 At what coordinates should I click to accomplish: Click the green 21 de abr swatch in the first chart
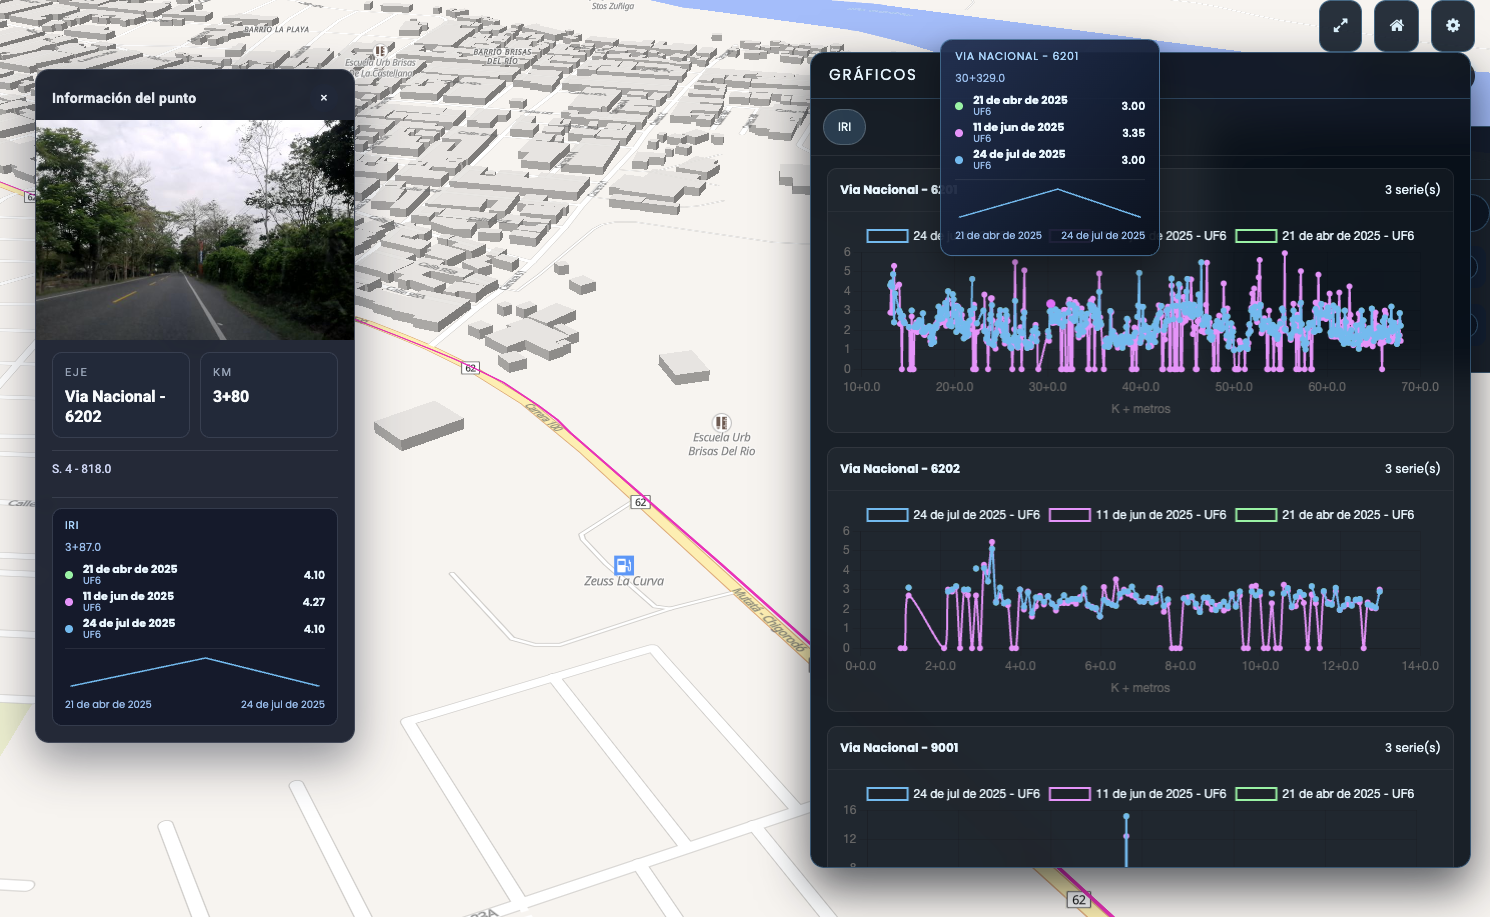click(1256, 236)
